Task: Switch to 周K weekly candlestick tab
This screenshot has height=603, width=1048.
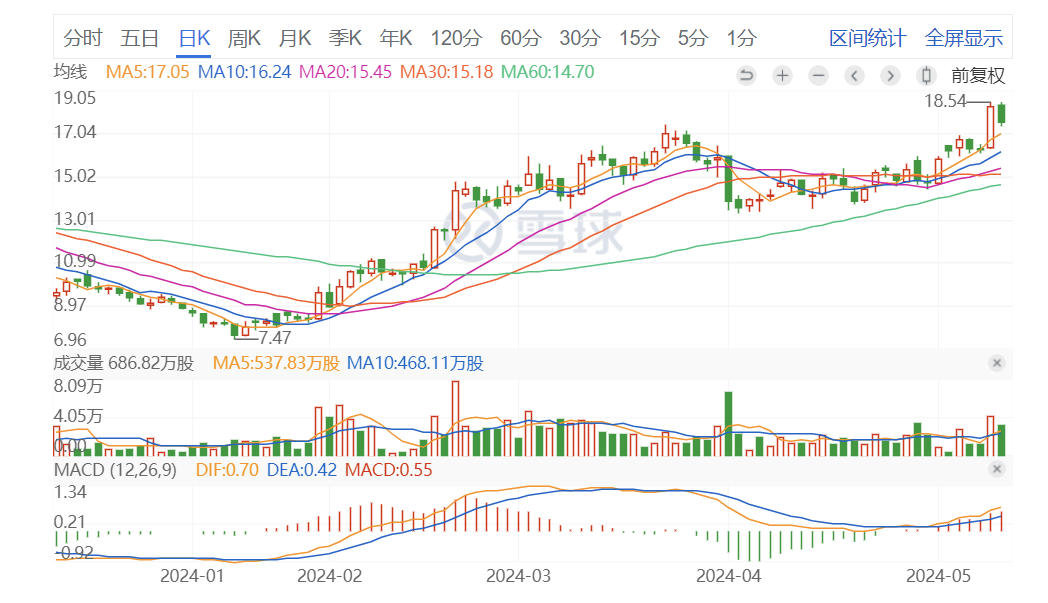Action: point(244,38)
